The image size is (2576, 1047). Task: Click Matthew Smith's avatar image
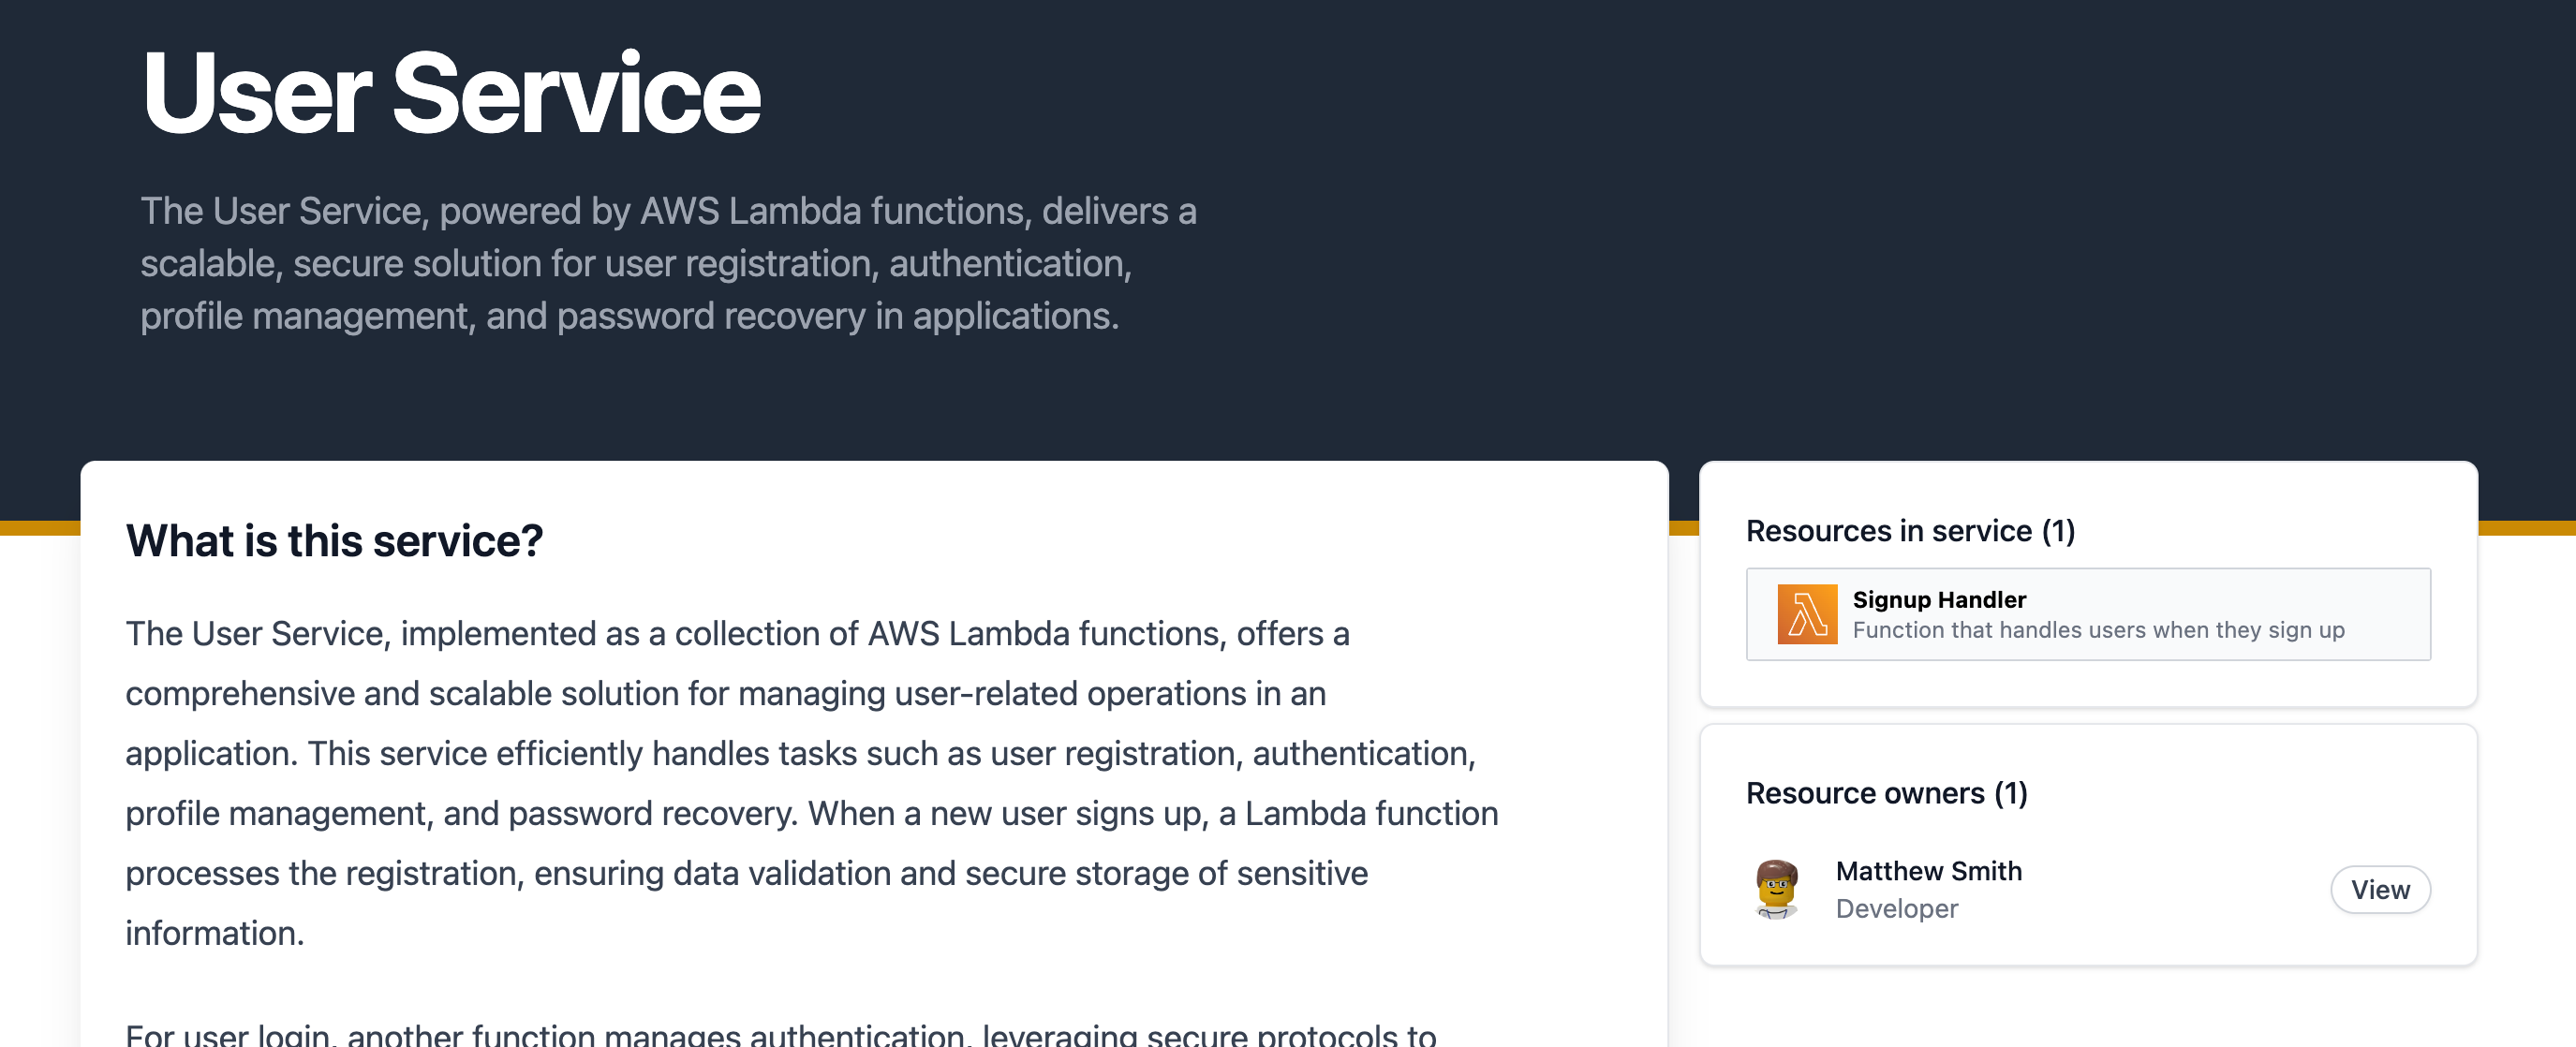[x=1776, y=889]
